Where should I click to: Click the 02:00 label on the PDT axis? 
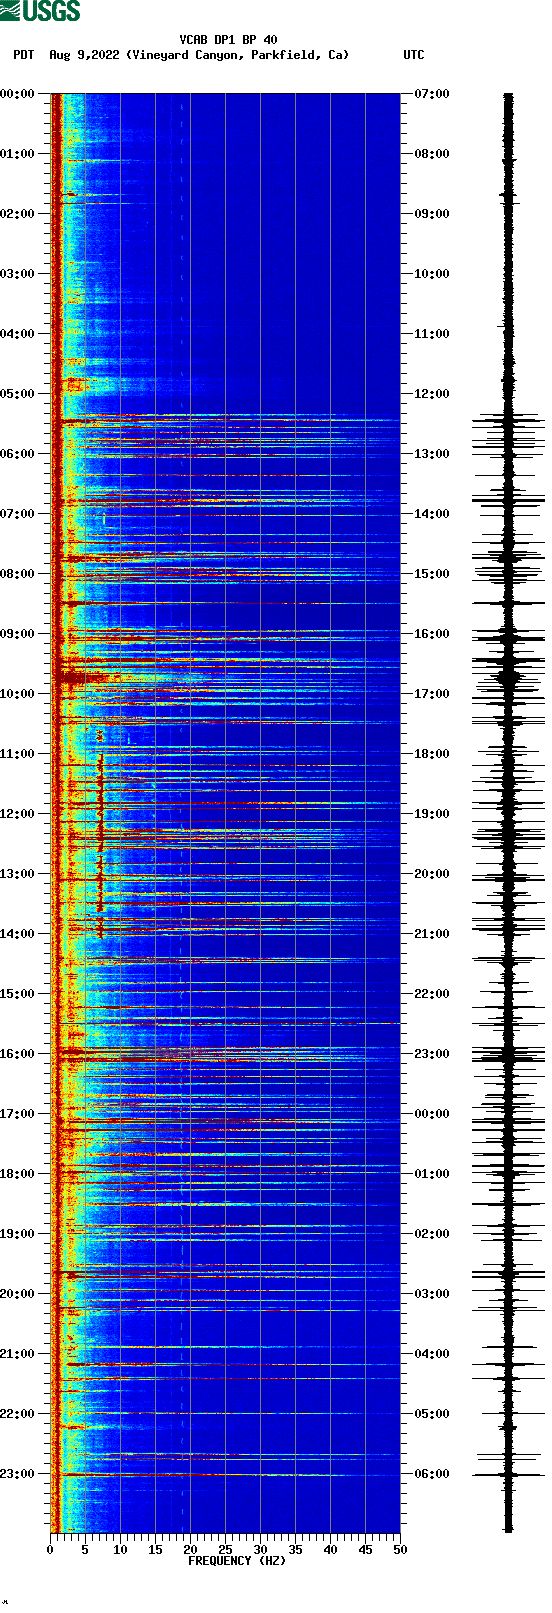tap(18, 214)
